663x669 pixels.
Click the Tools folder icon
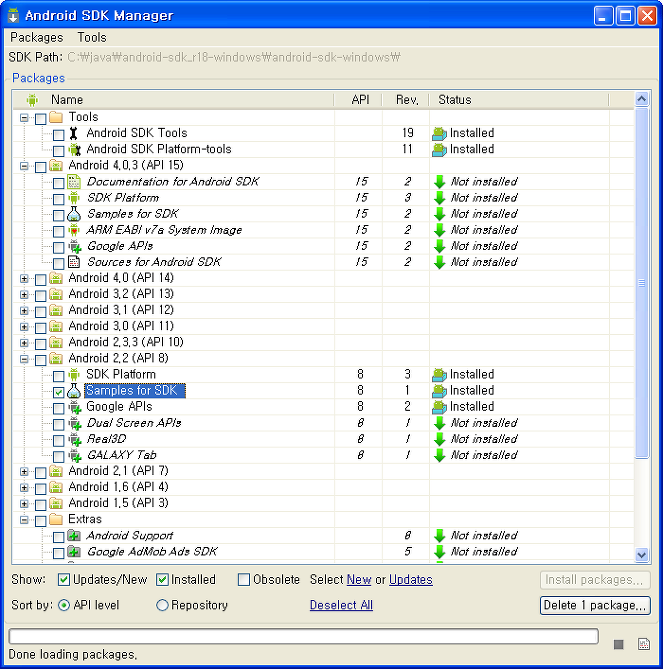coord(56,117)
